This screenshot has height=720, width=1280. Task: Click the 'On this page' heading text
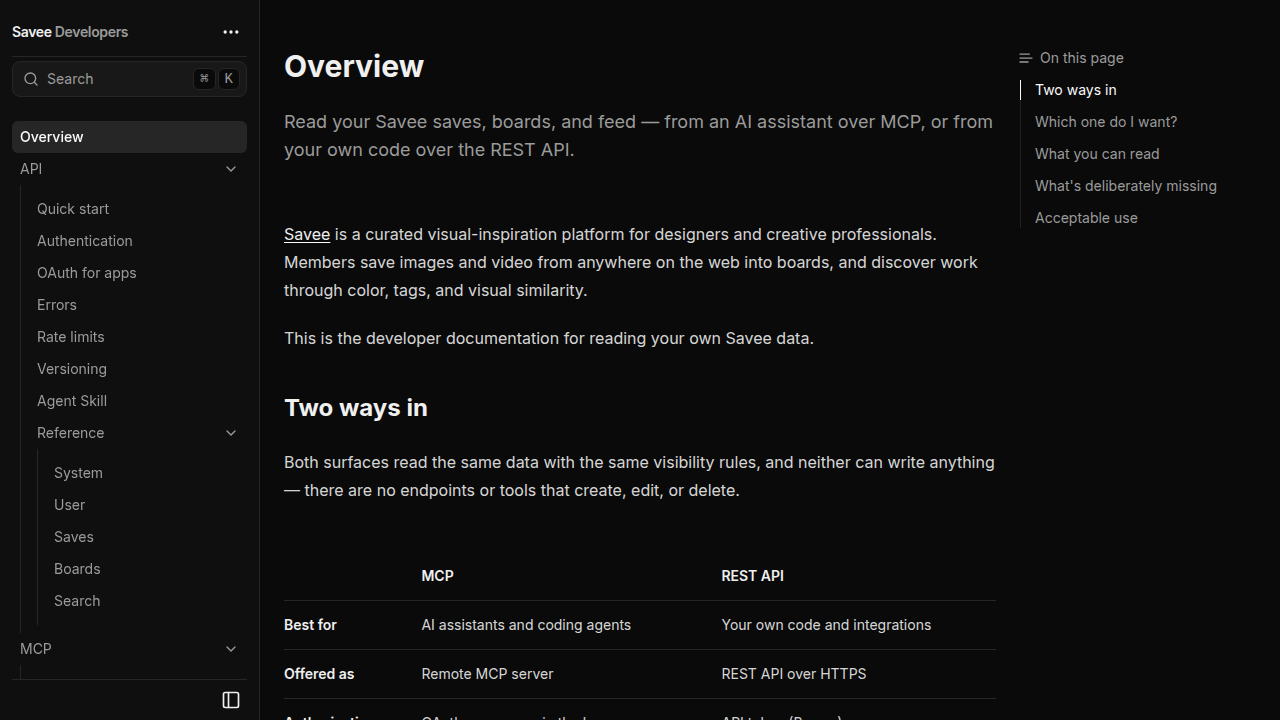(x=1082, y=58)
